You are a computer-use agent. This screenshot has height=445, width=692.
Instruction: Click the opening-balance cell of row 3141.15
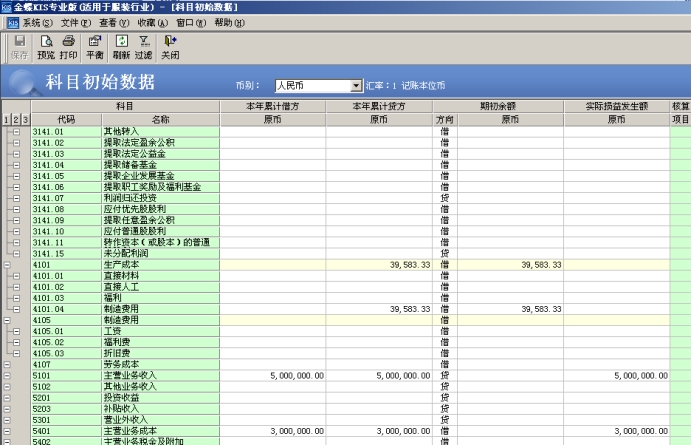coord(511,253)
